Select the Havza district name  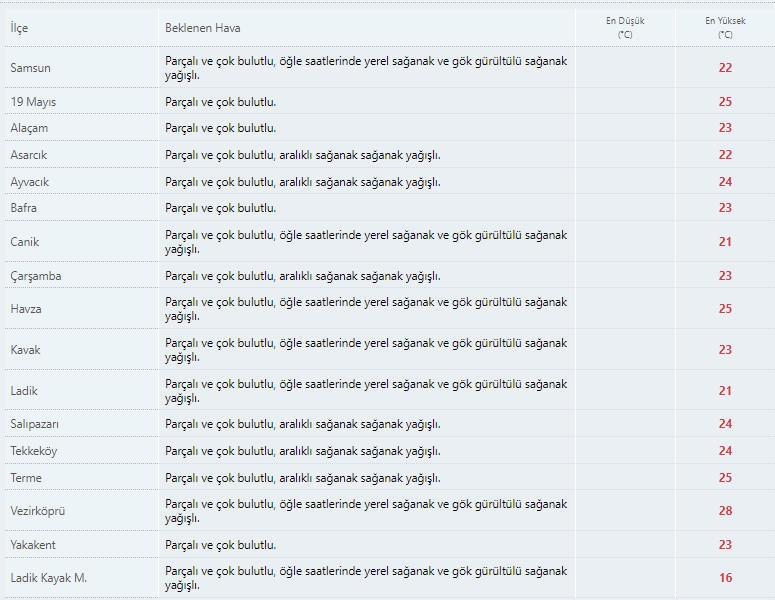click(26, 309)
